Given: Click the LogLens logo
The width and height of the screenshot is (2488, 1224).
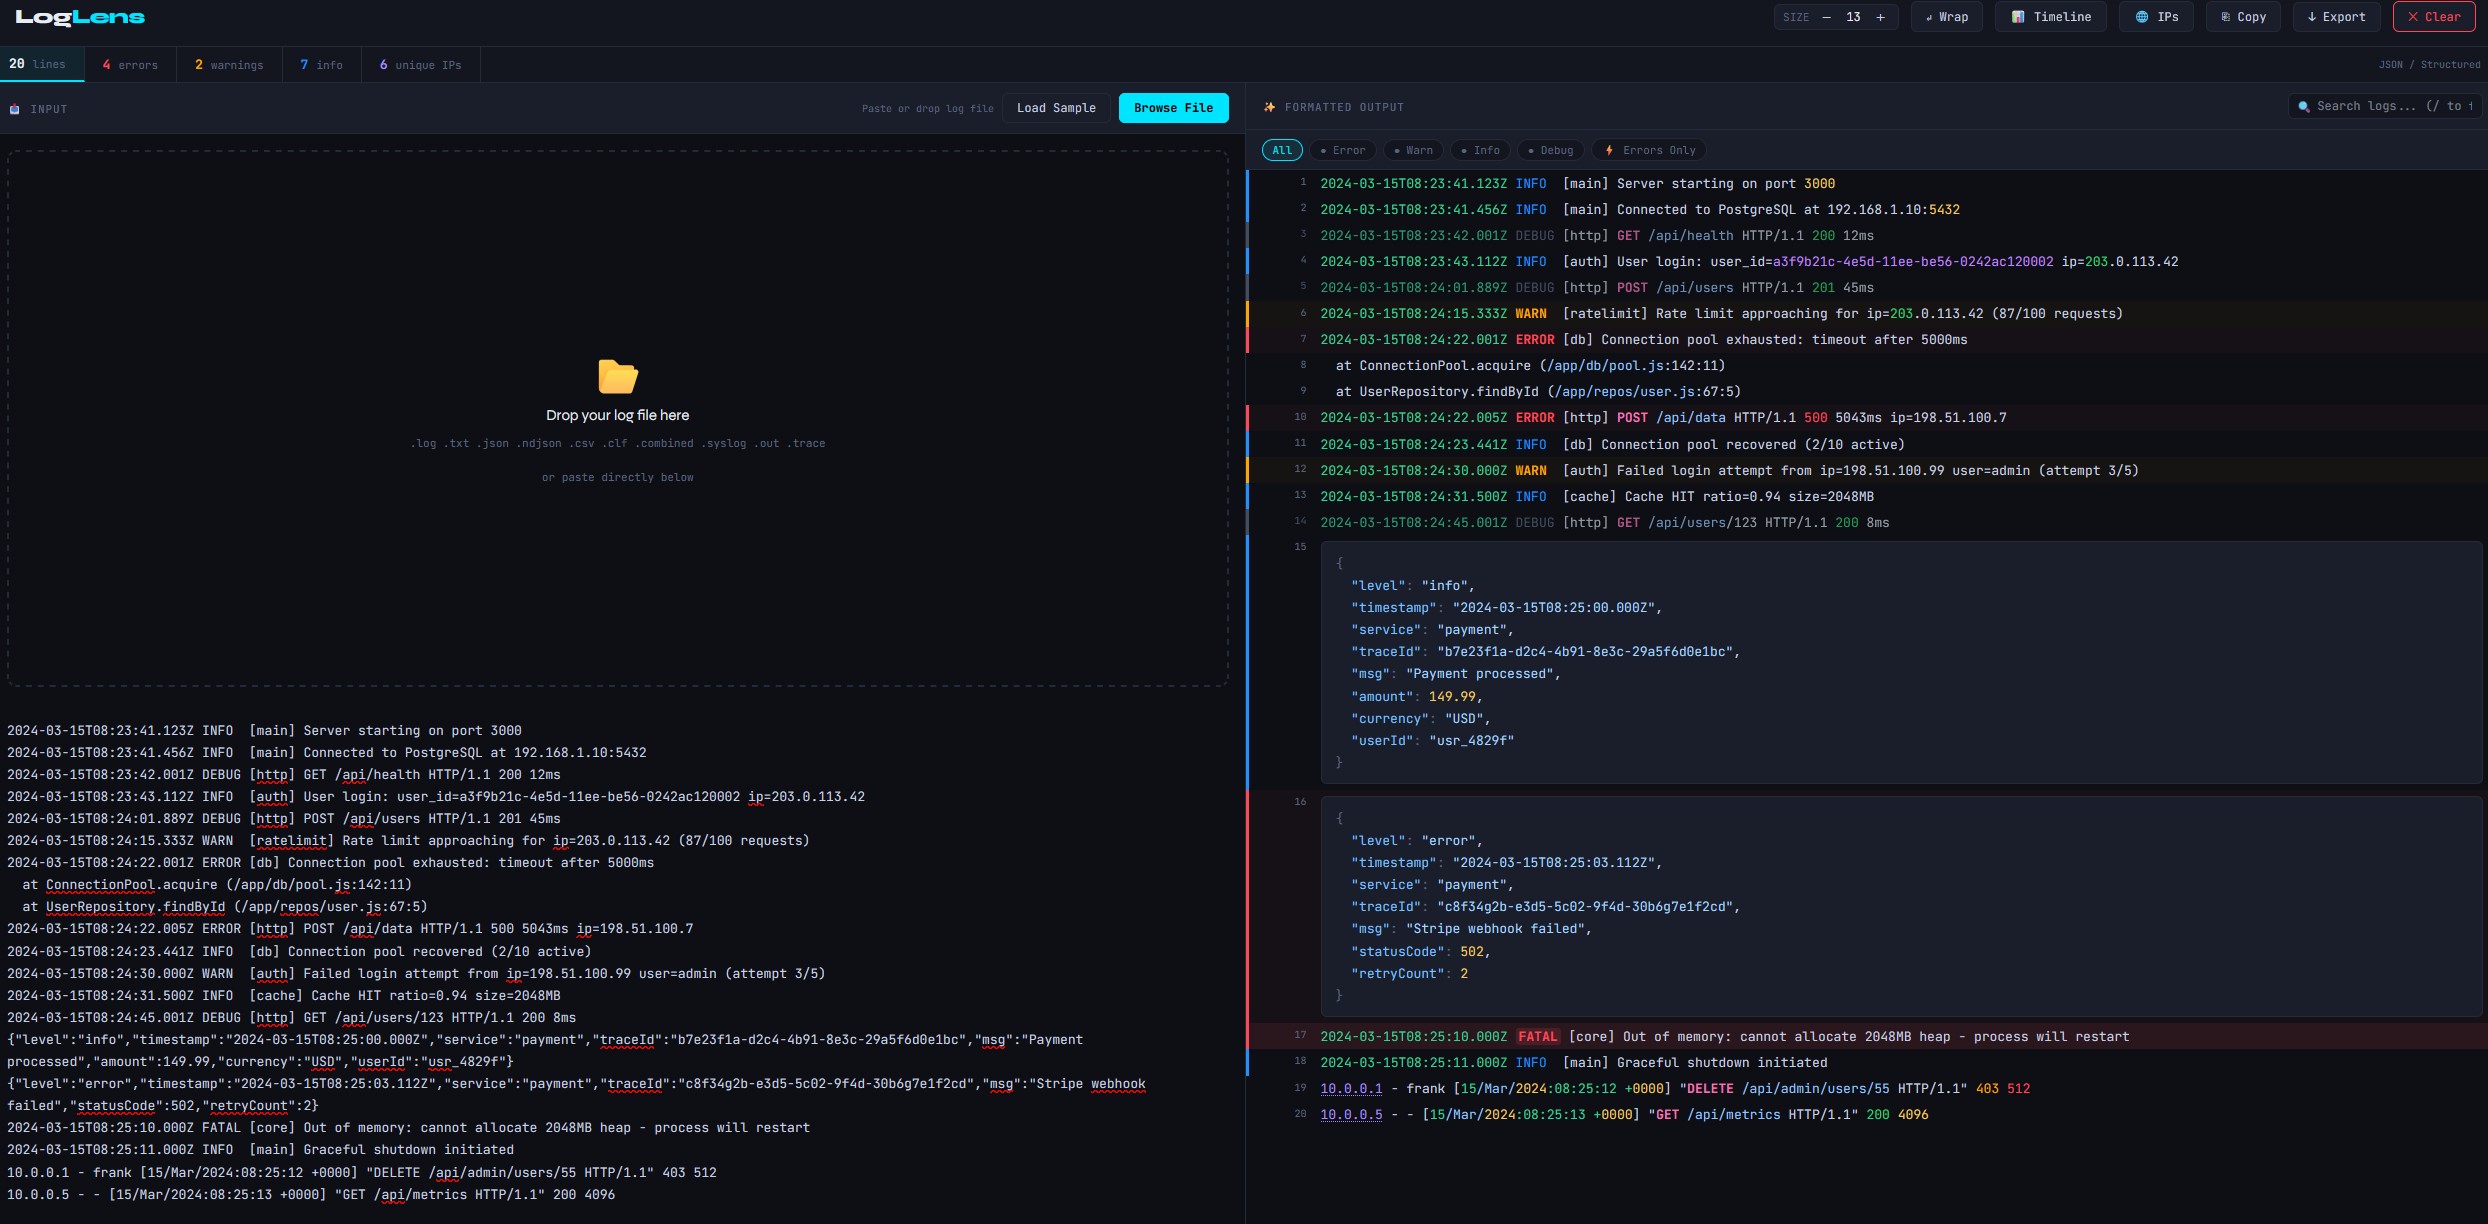Looking at the screenshot, I should click(80, 17).
